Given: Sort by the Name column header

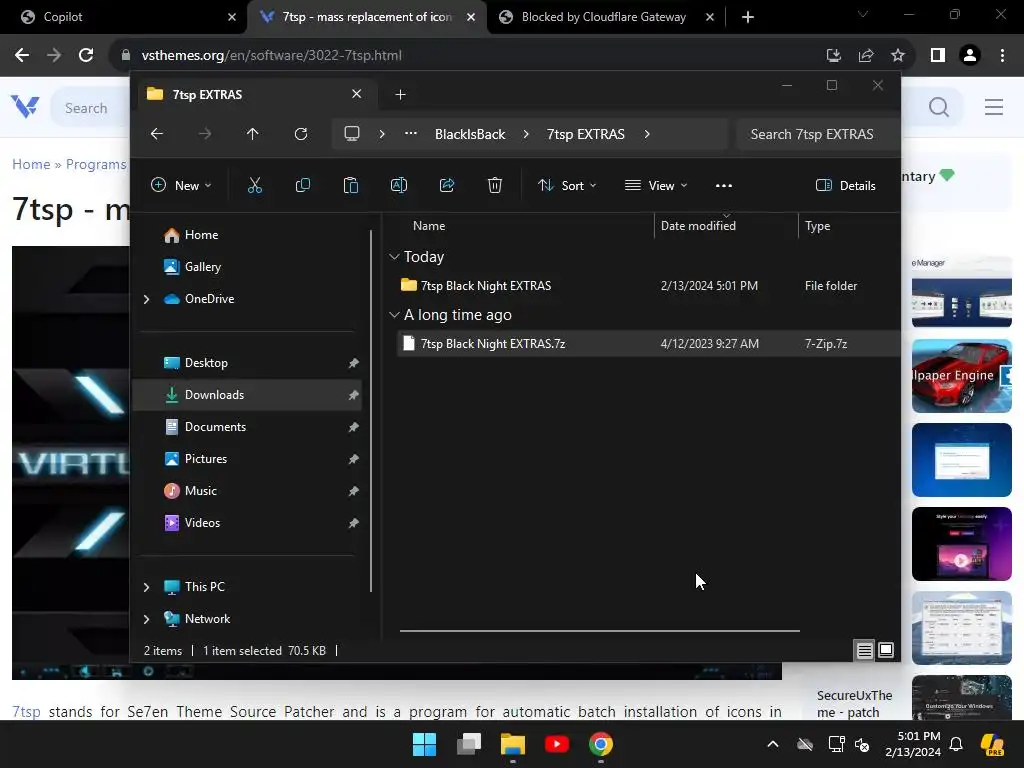Looking at the screenshot, I should coord(428,226).
